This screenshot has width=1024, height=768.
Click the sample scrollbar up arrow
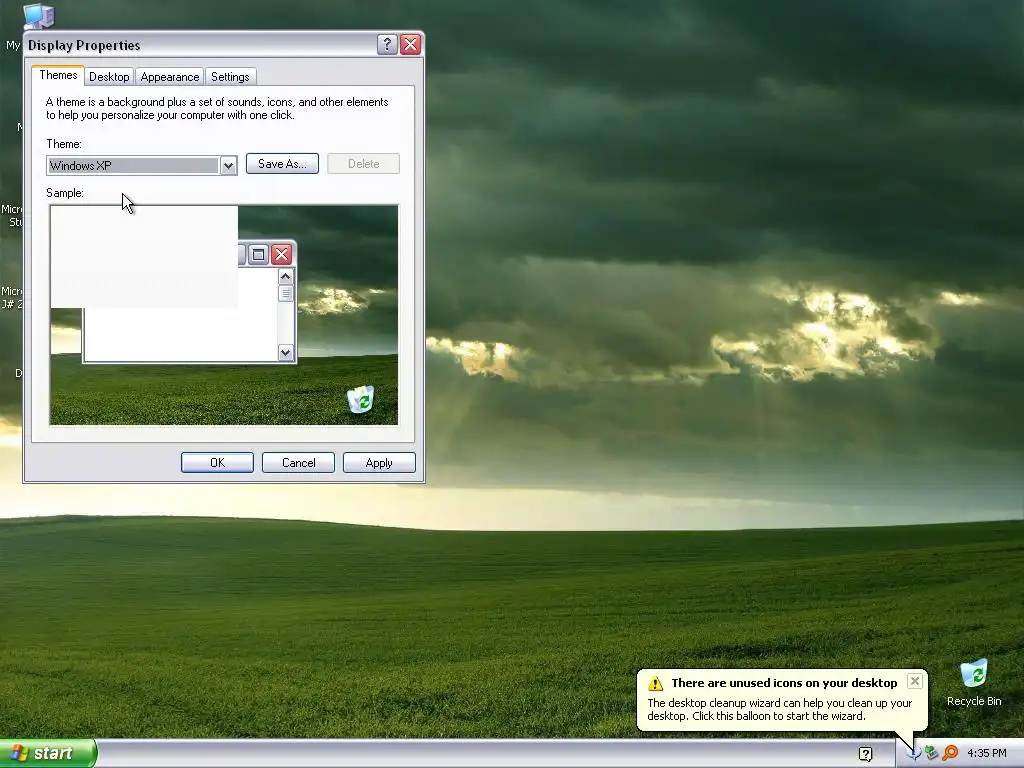(x=285, y=277)
